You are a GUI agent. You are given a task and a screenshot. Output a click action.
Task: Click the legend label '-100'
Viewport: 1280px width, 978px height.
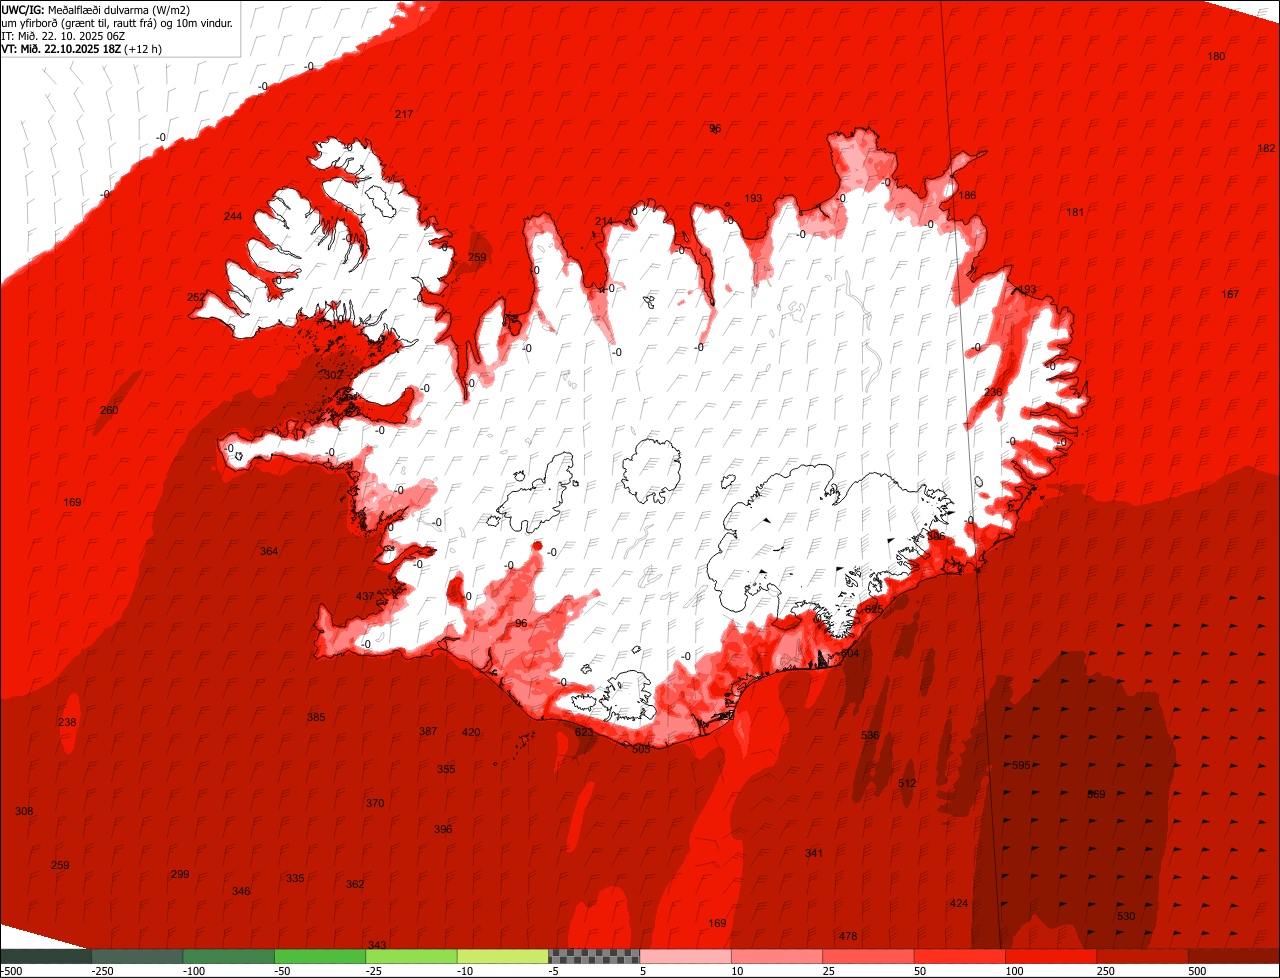click(193, 971)
